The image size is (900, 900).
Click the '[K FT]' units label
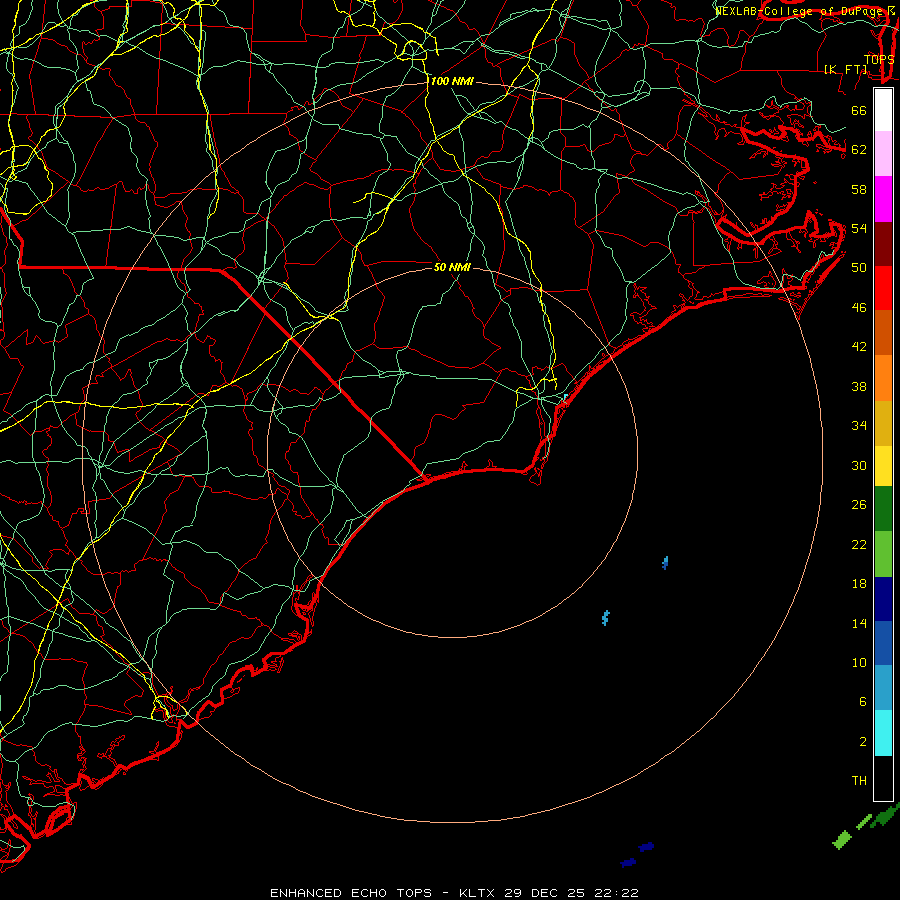[845, 70]
